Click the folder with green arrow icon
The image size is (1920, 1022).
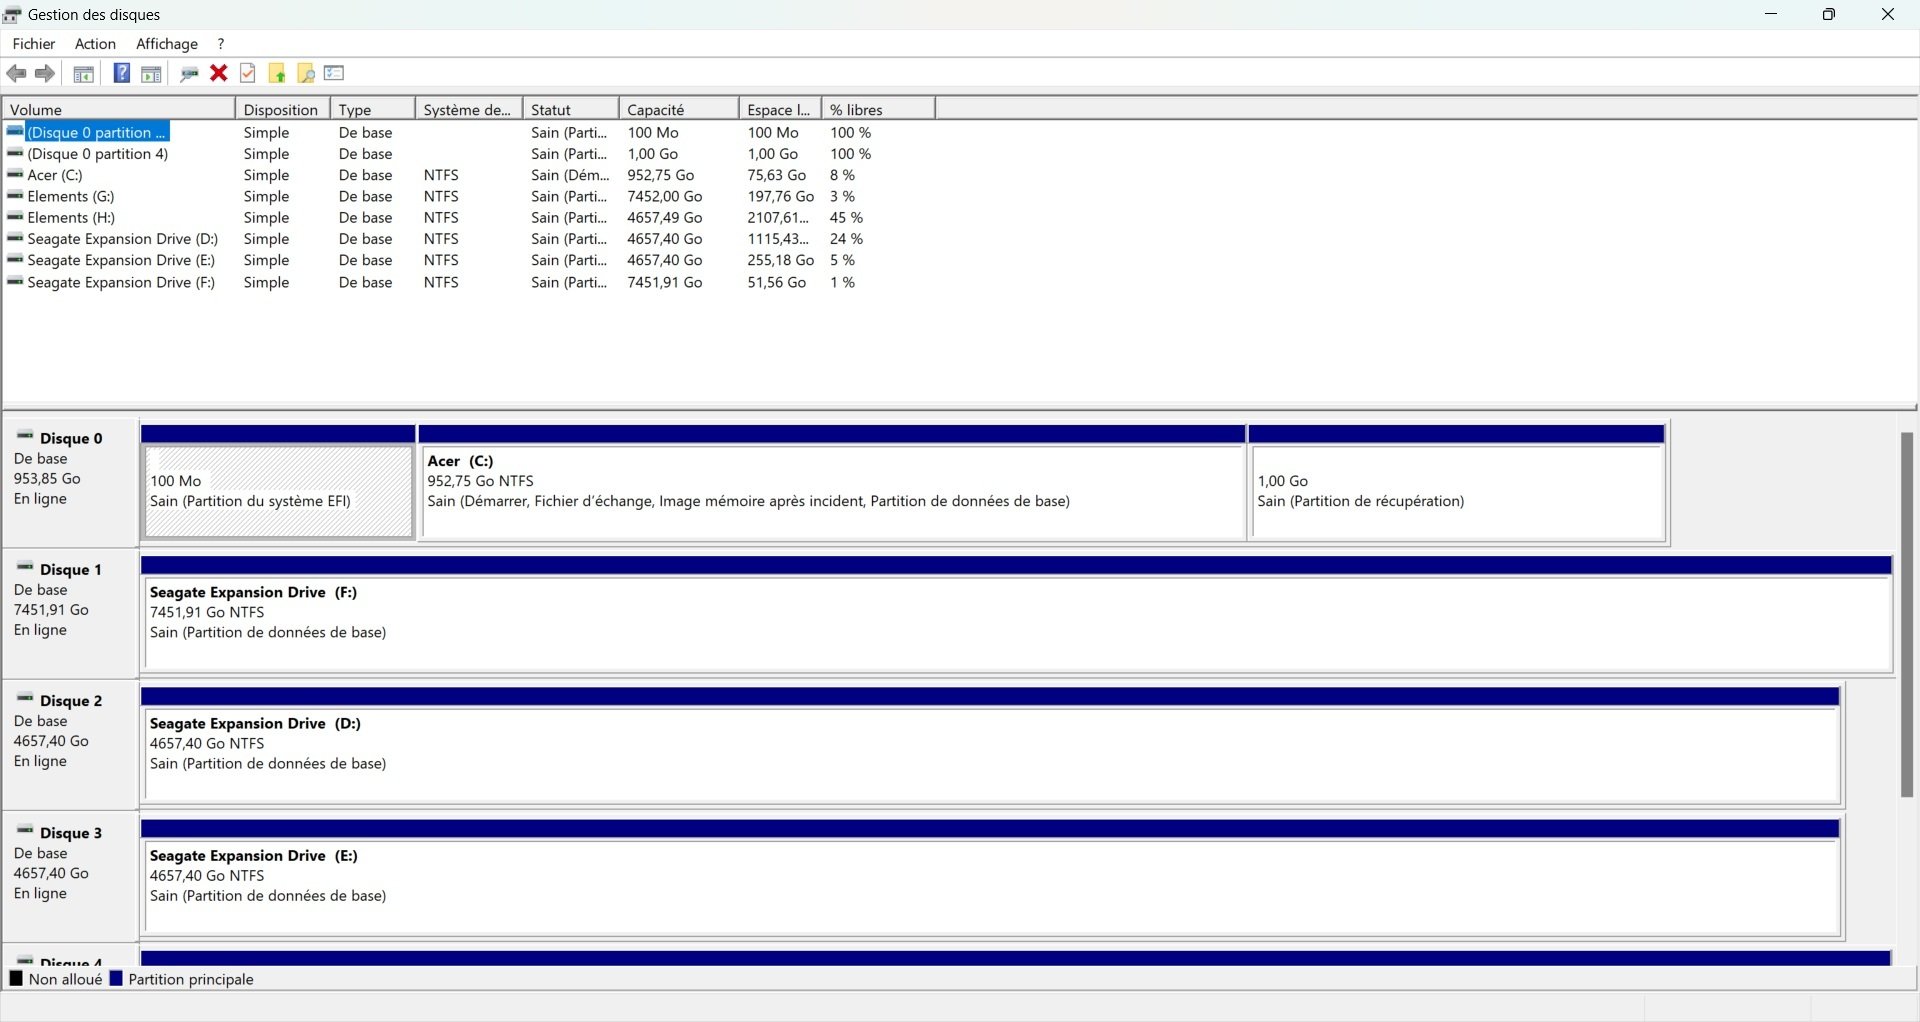277,73
